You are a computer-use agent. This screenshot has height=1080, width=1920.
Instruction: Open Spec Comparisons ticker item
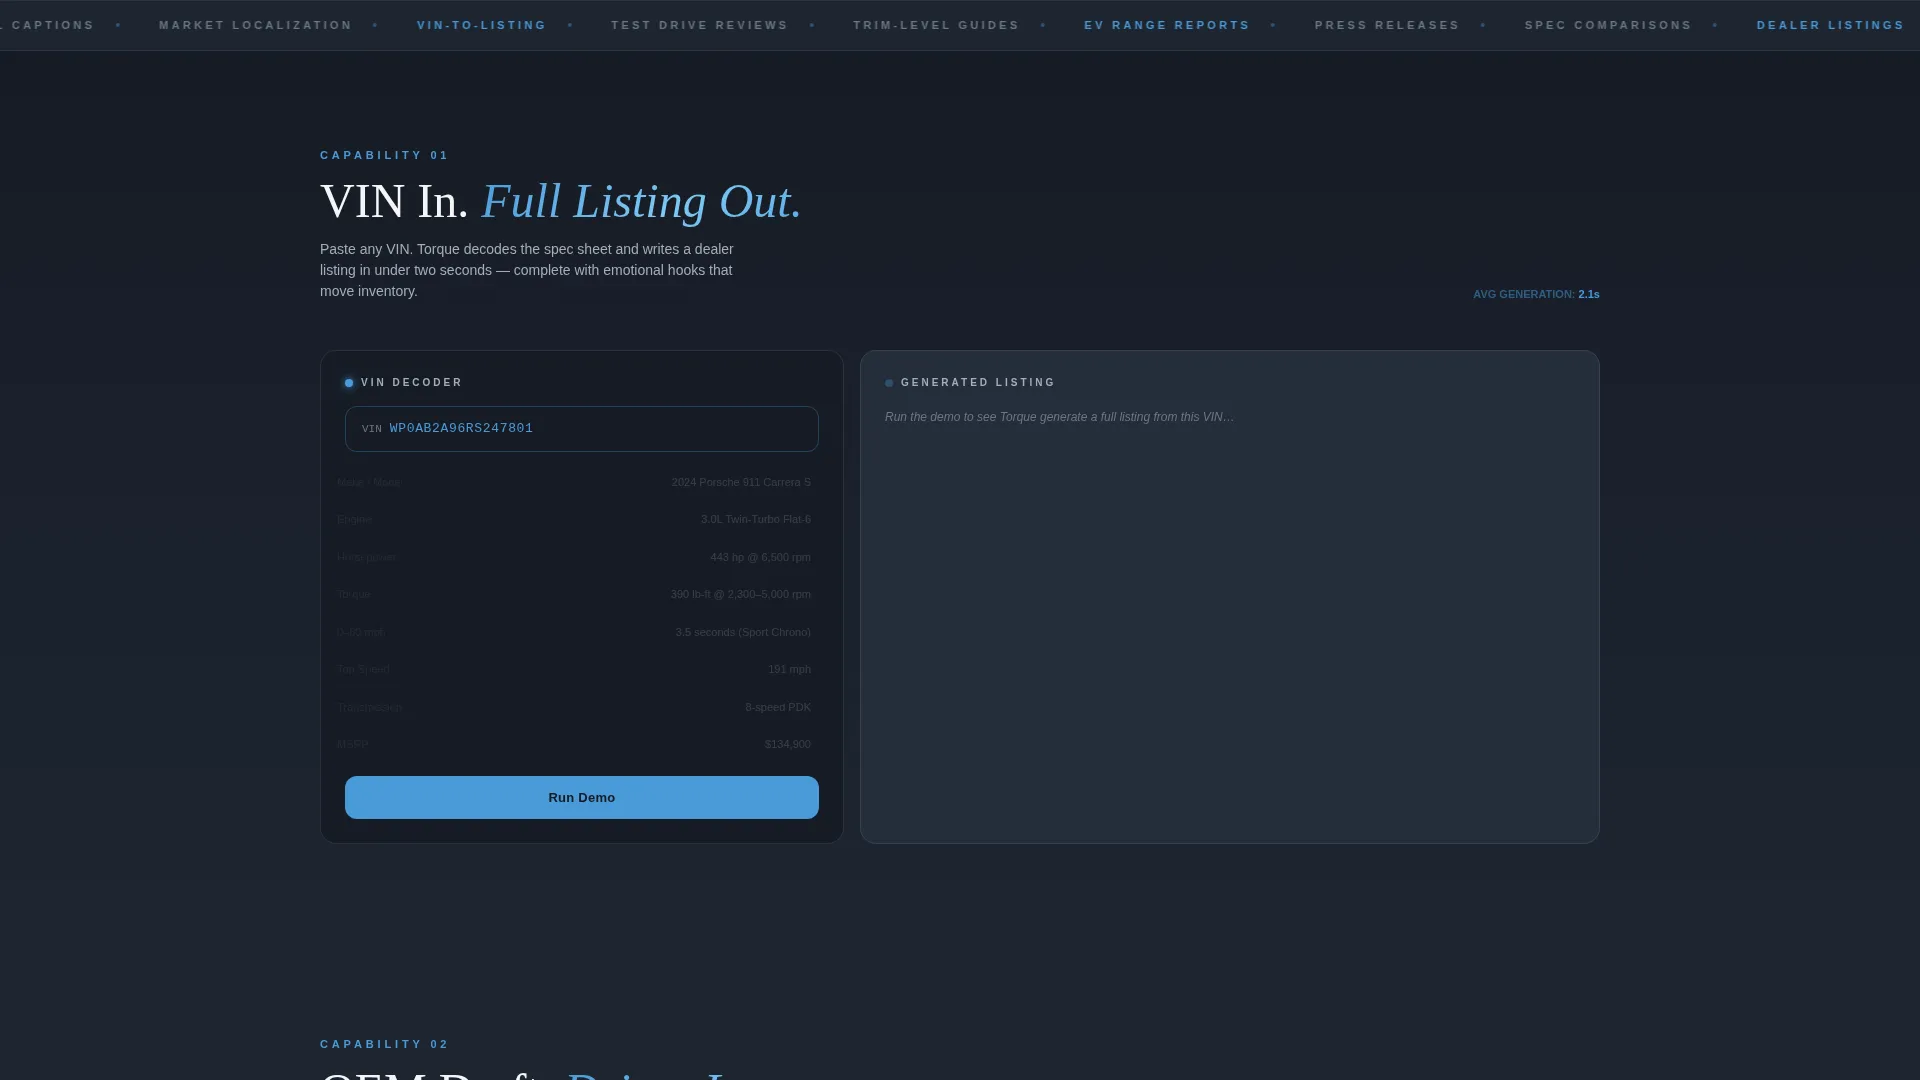point(1608,25)
